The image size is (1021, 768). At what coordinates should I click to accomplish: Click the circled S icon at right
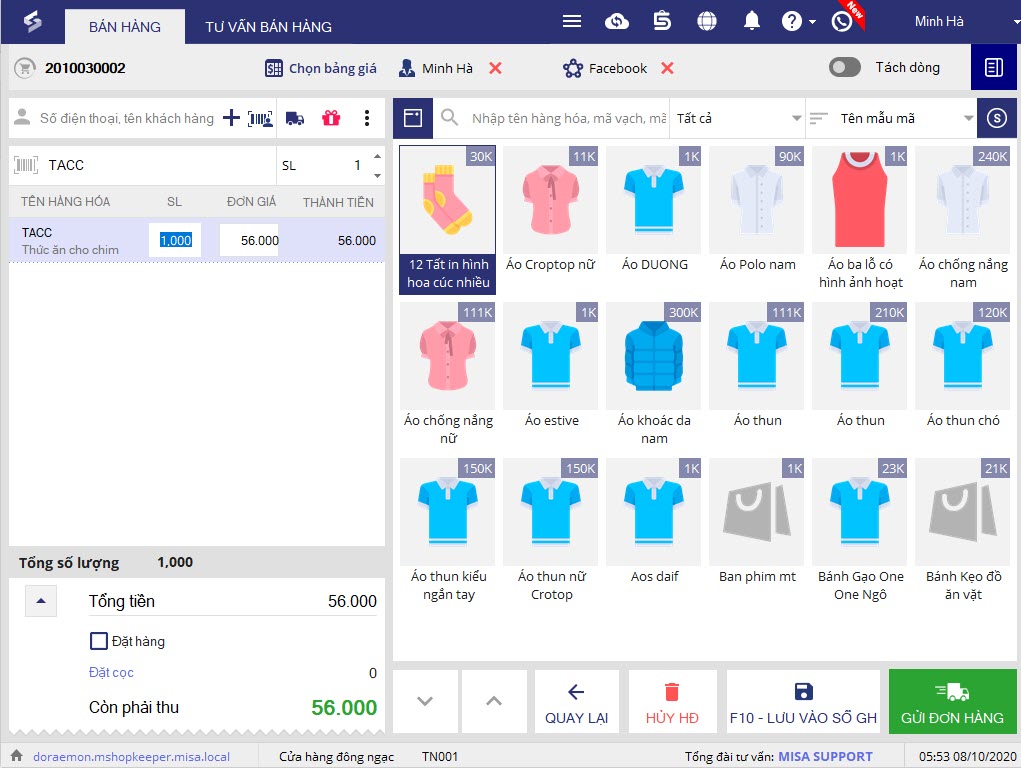click(x=996, y=118)
